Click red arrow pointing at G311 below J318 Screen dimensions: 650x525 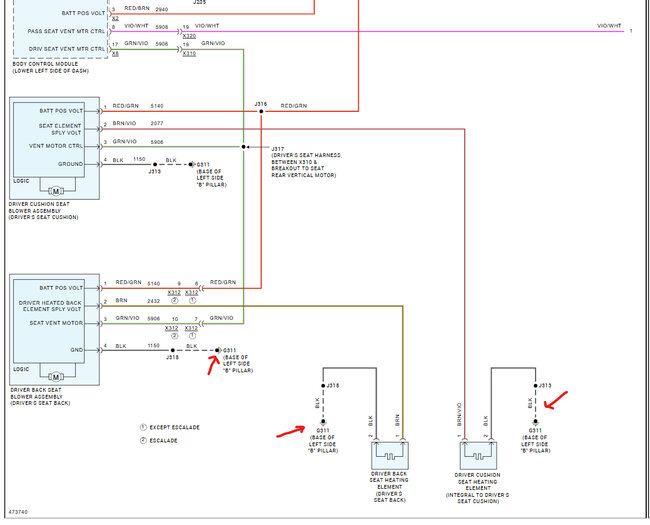coord(291,432)
